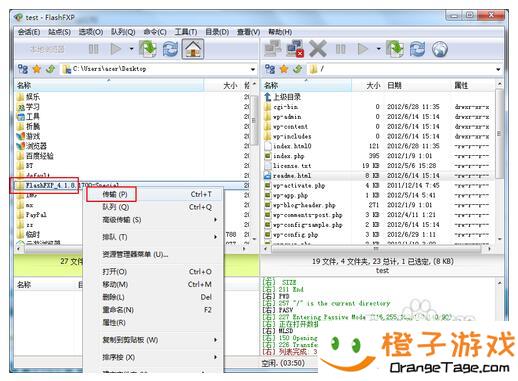Screen dimensions: 518x381
Task: Switch to local browser with house icon
Action: 193,49
